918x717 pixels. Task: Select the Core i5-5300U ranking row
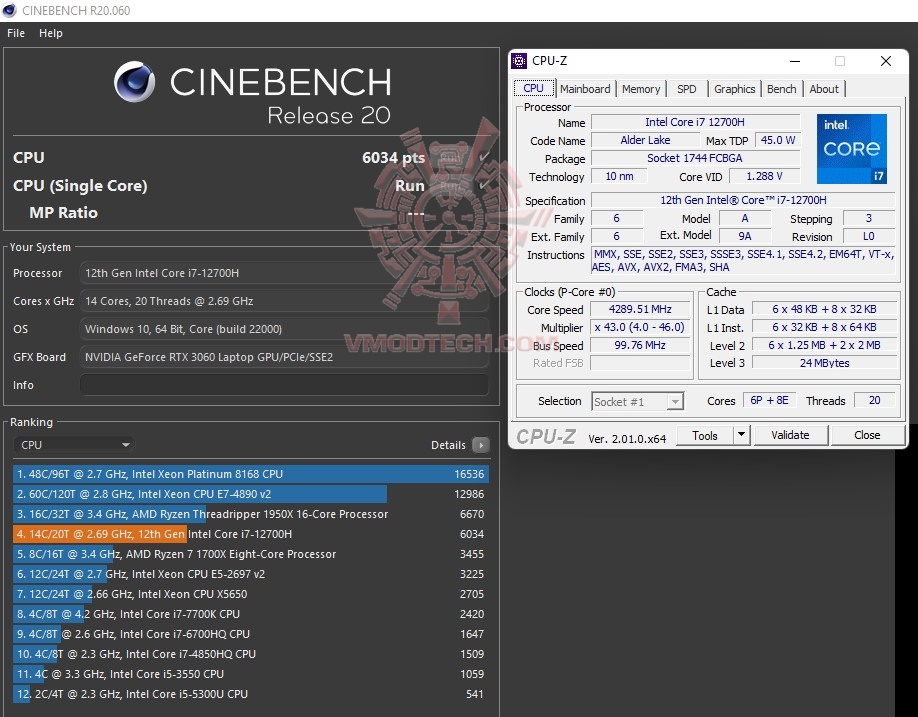point(251,694)
